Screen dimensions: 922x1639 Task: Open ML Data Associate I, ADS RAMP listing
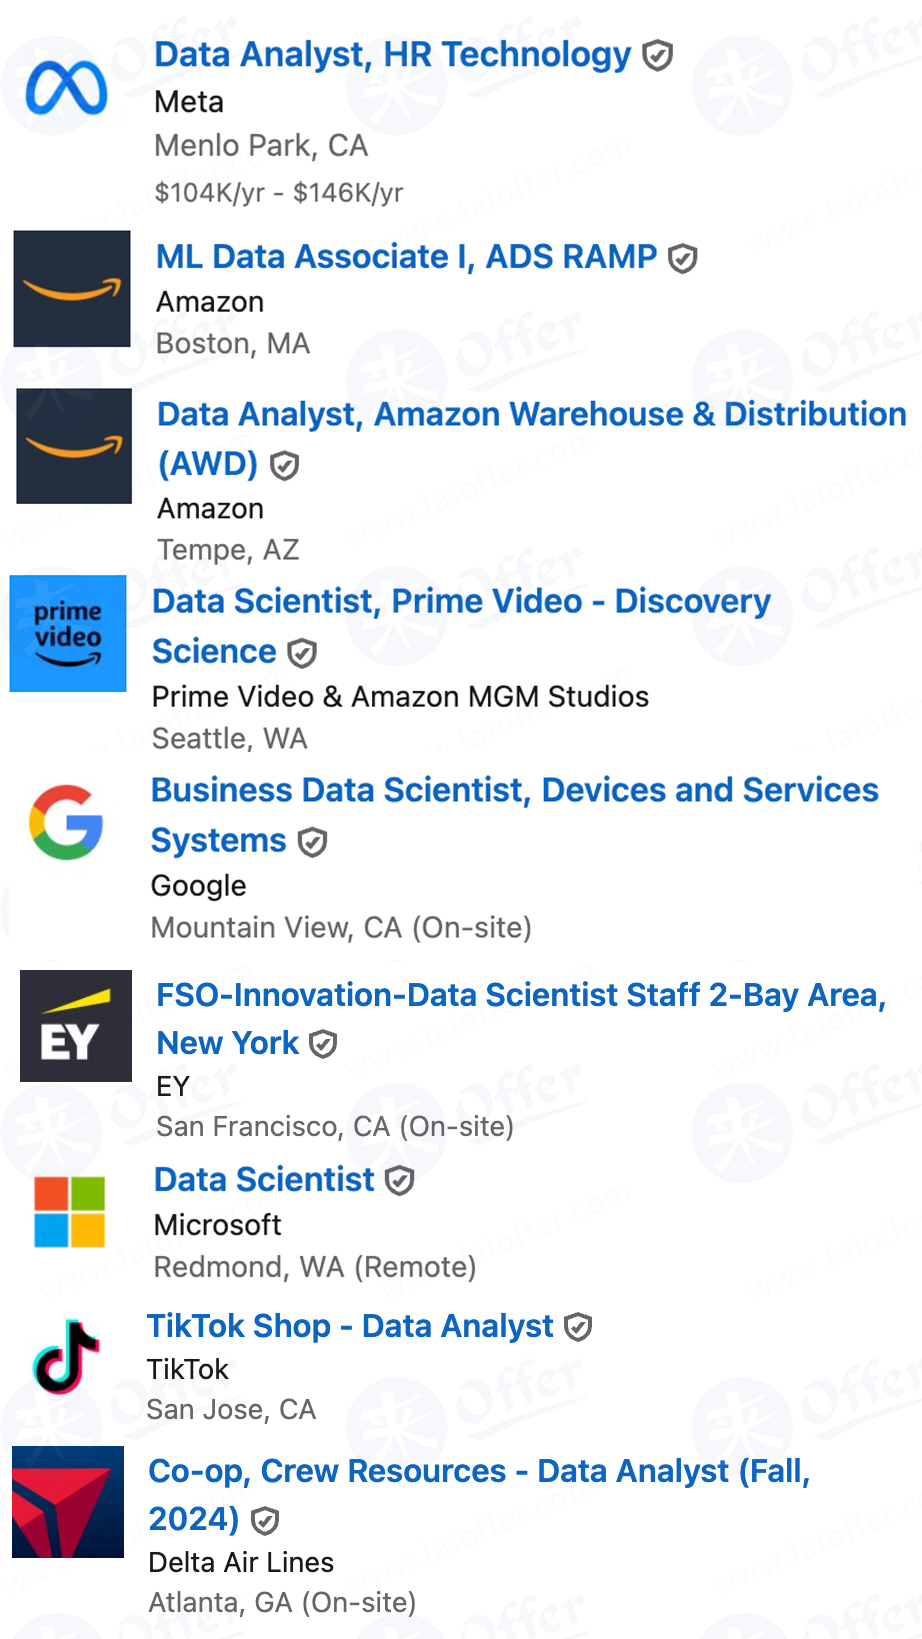click(x=407, y=256)
